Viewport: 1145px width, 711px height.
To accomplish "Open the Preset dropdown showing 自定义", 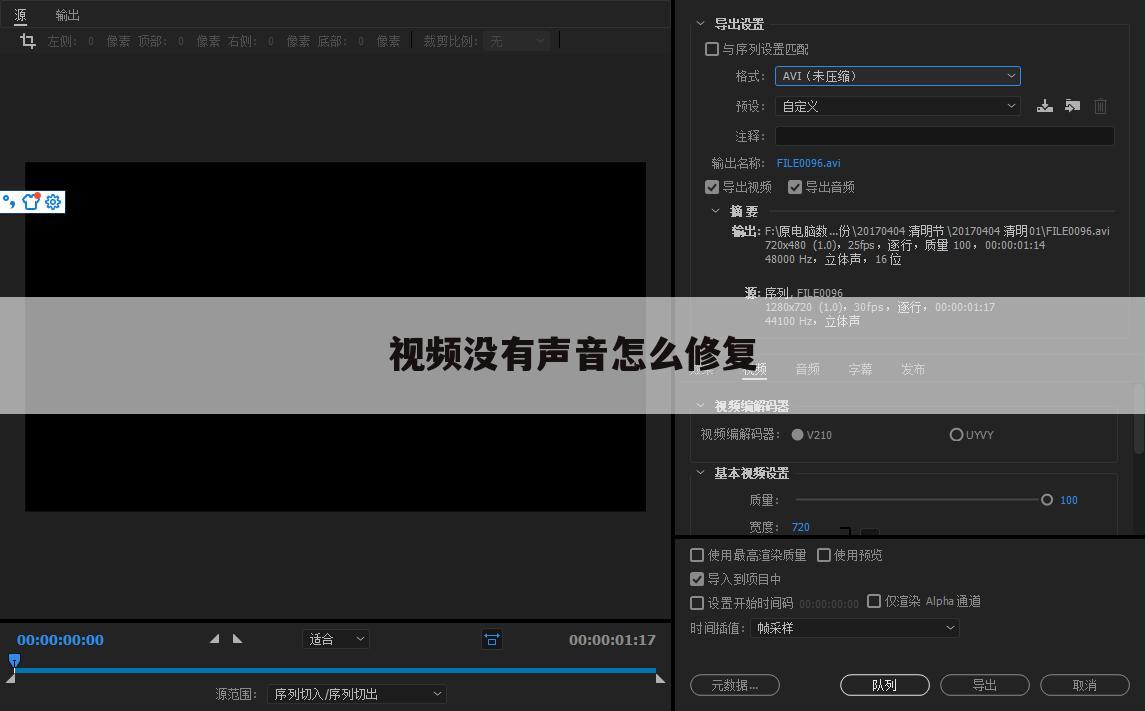I will (x=897, y=107).
